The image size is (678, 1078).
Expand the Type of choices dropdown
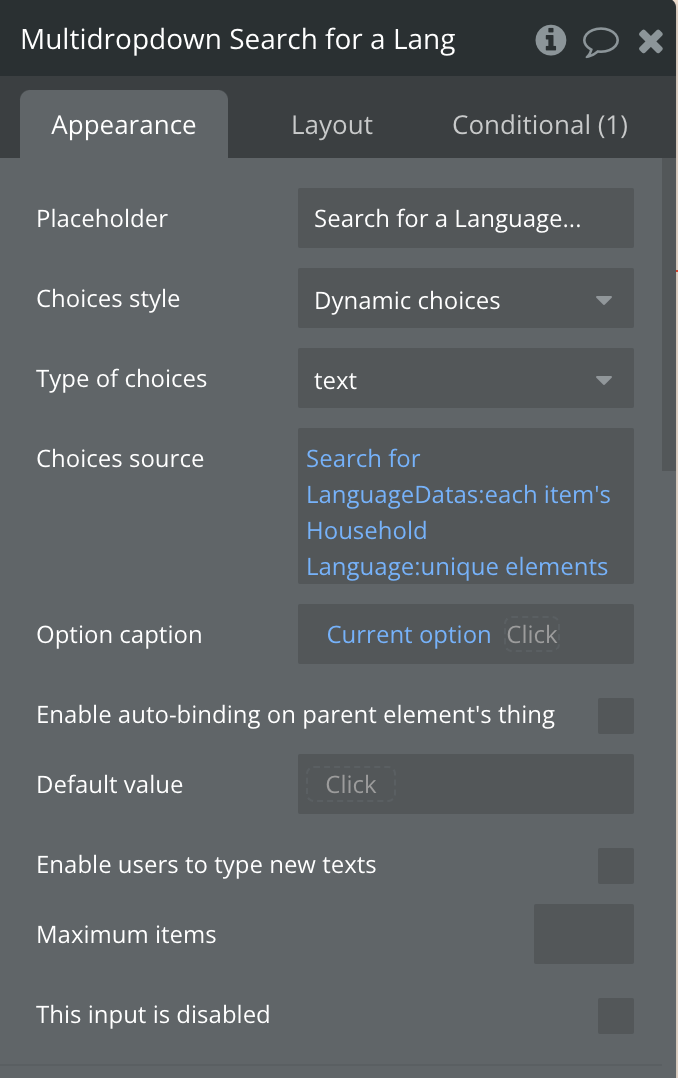[x=465, y=379]
